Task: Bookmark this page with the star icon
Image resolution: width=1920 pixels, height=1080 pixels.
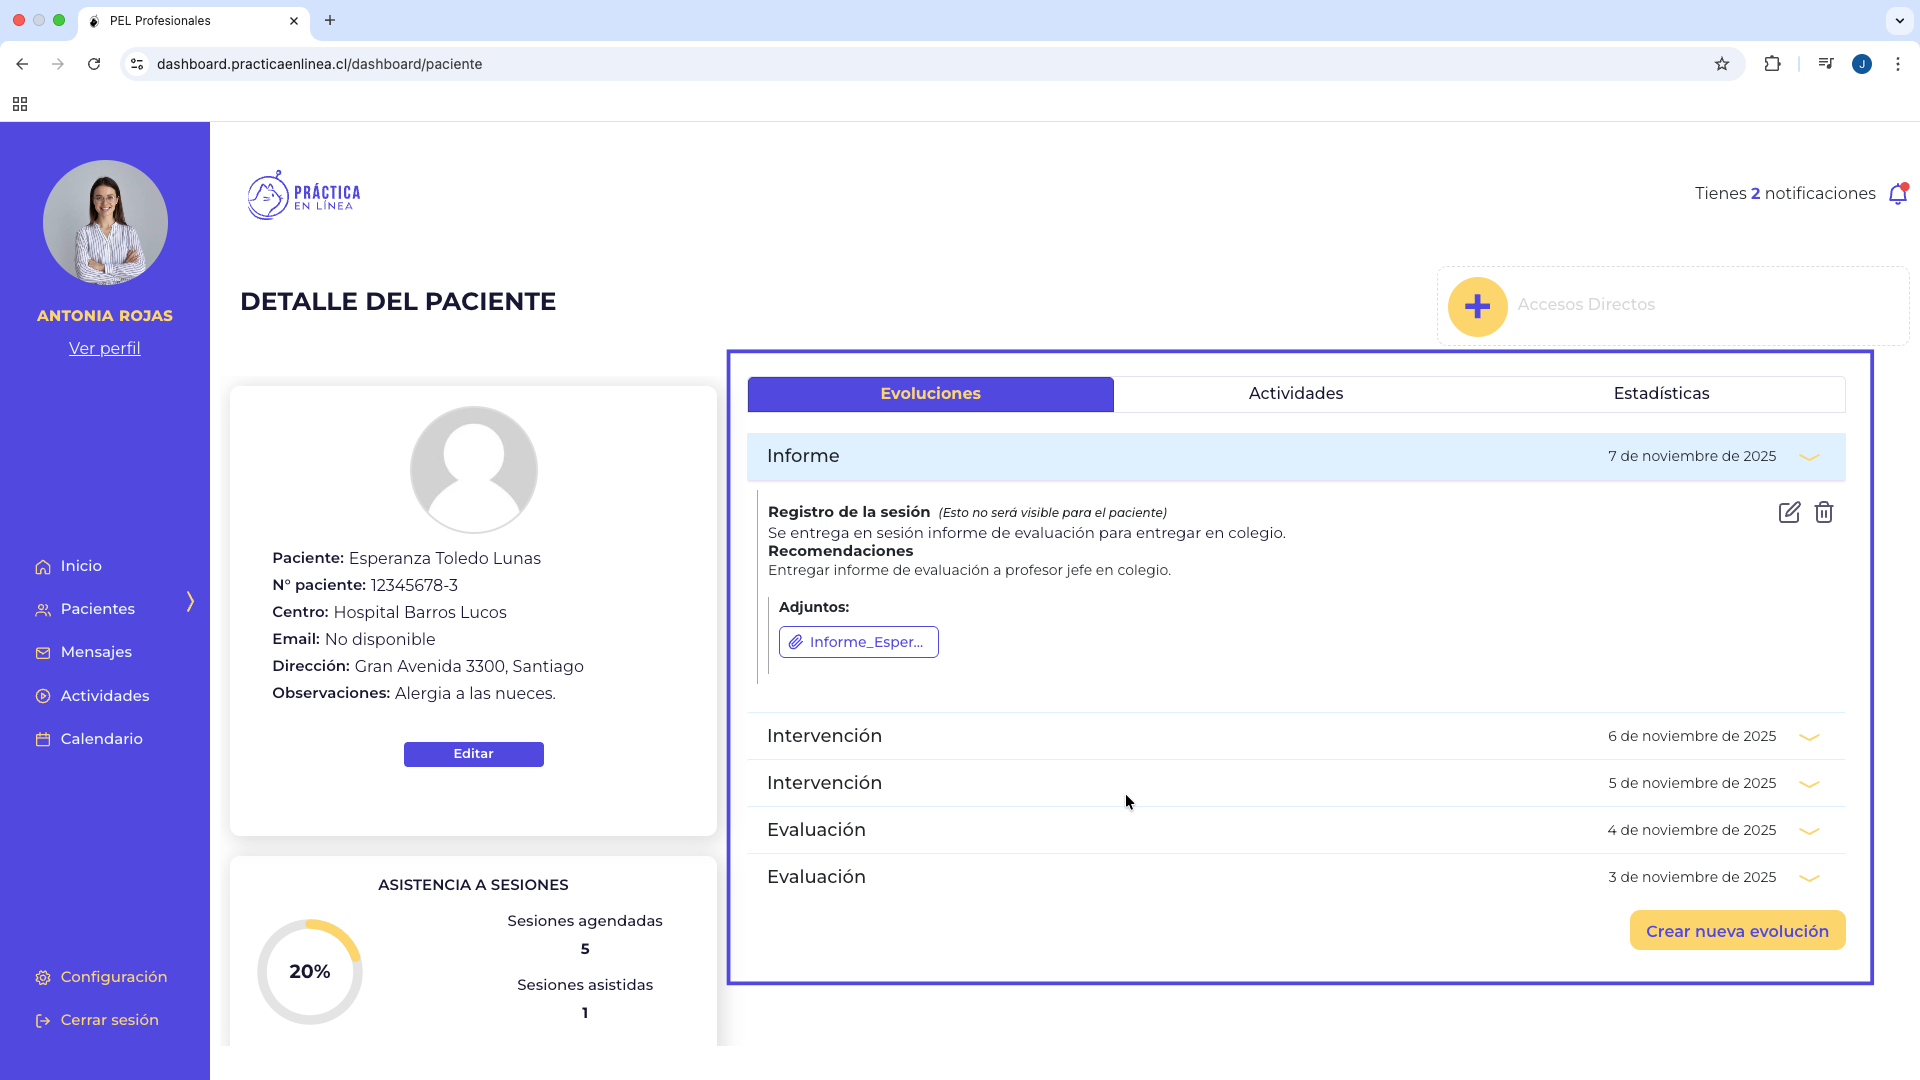Action: (1721, 64)
